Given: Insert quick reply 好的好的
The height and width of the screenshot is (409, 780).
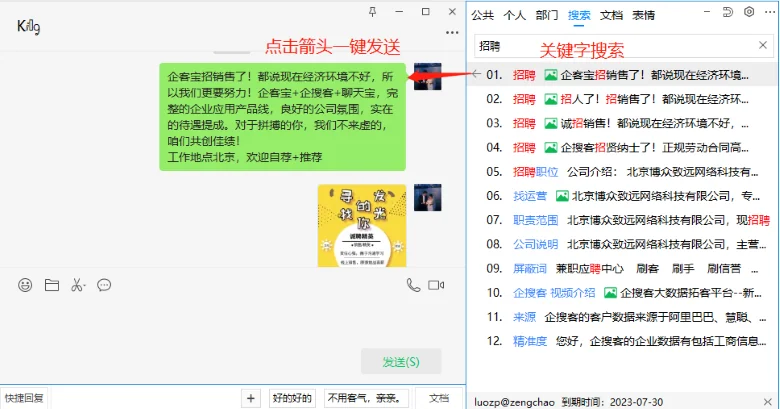Looking at the screenshot, I should (x=292, y=398).
